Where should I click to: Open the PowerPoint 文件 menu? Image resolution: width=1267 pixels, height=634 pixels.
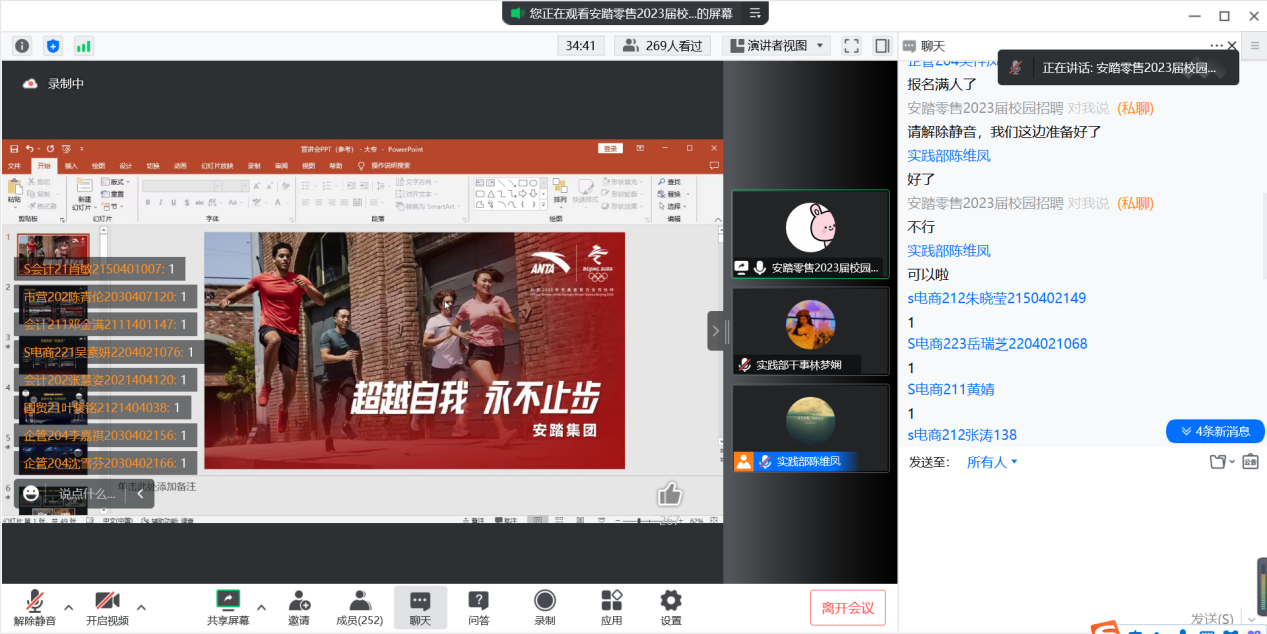tap(14, 165)
